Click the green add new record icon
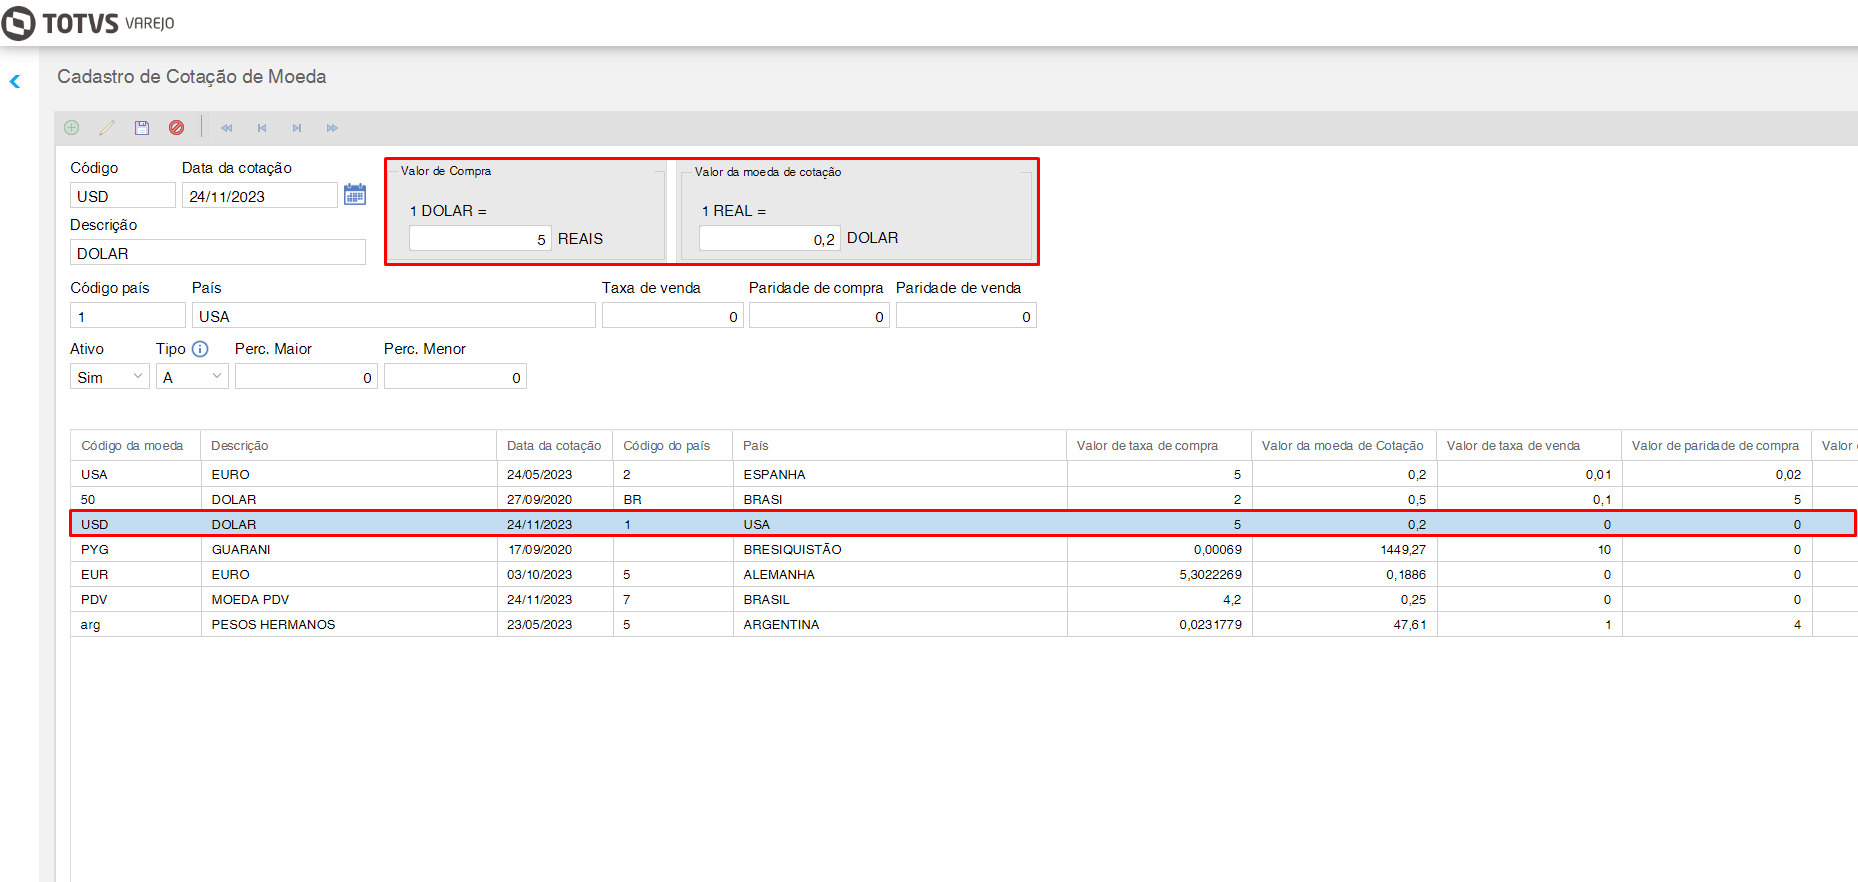1858x882 pixels. coord(72,128)
